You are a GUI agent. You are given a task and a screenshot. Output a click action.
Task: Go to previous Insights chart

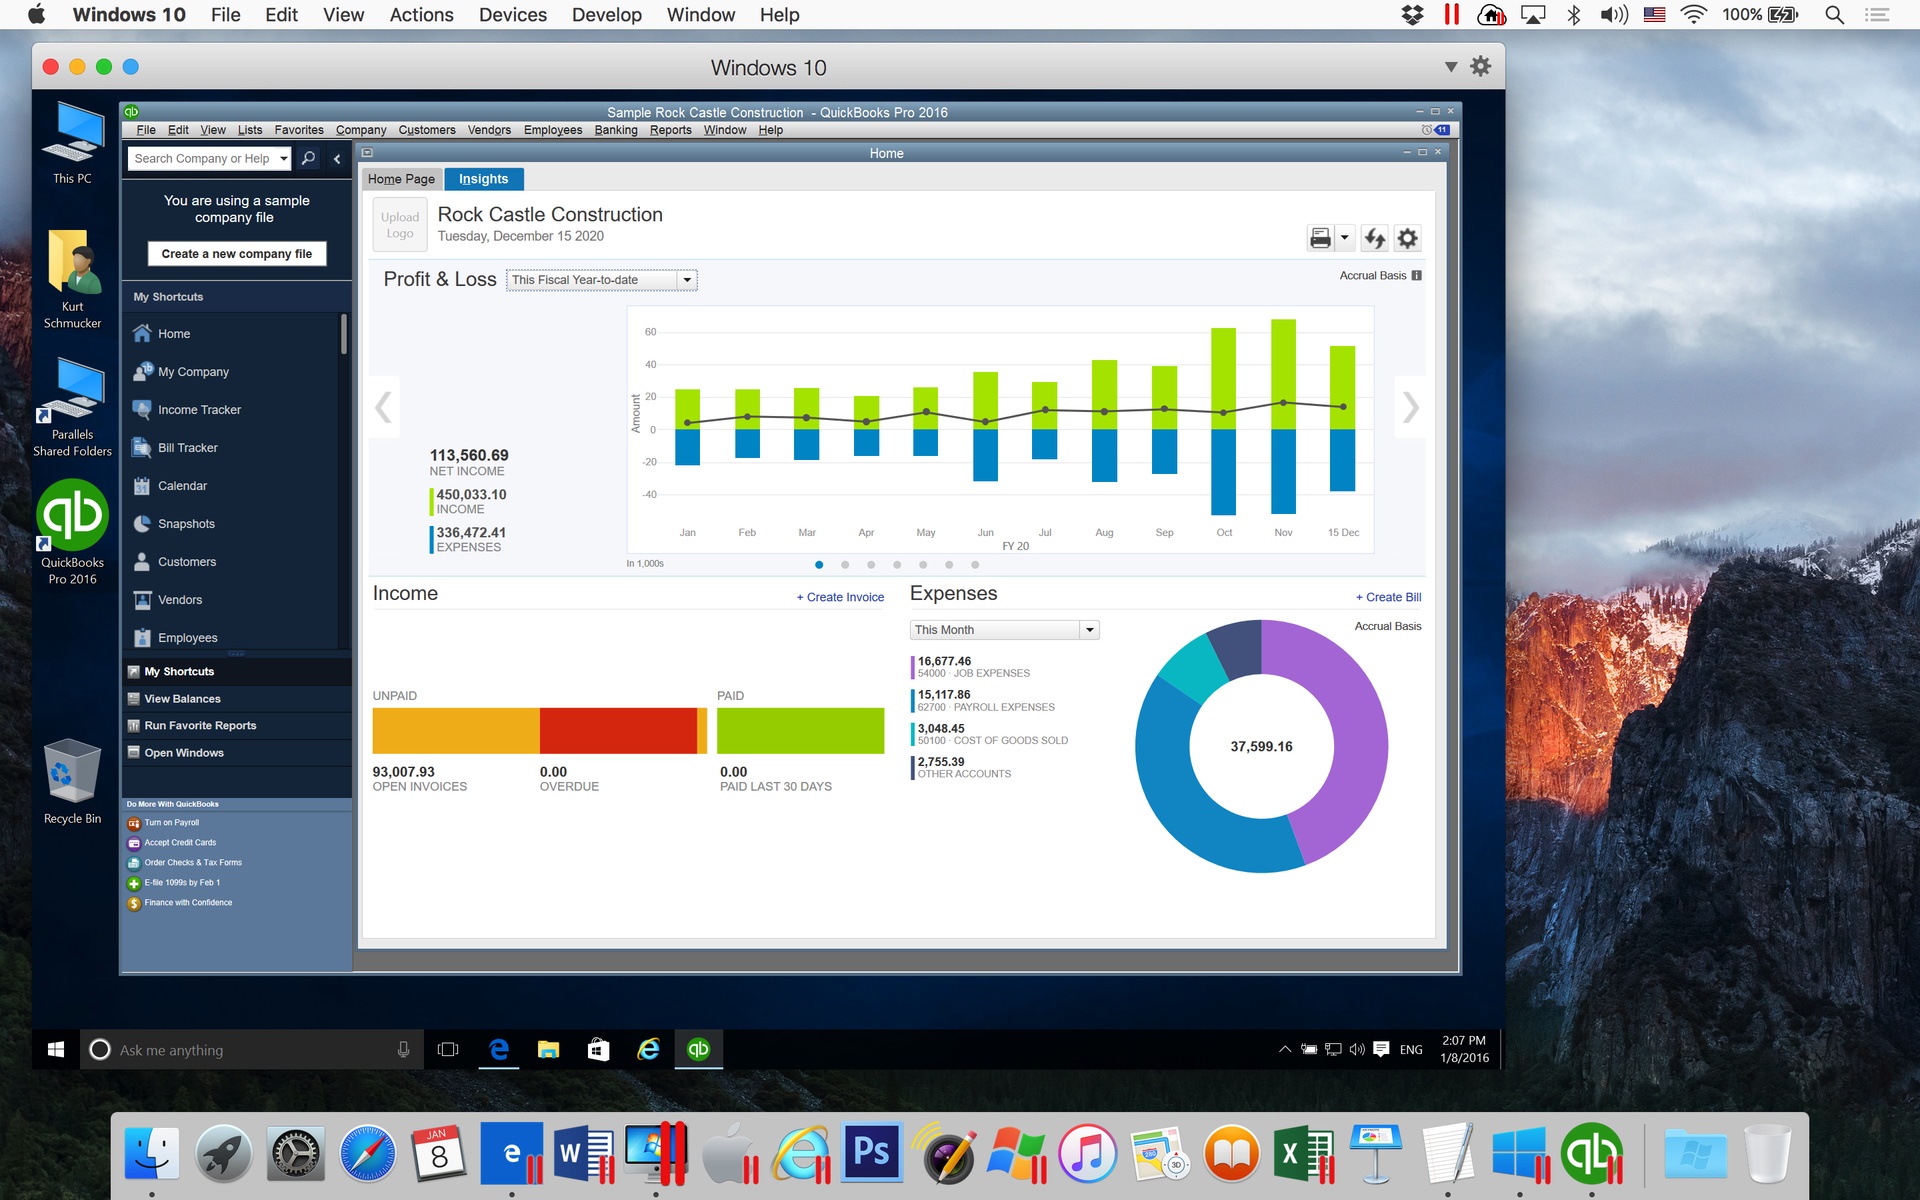[x=383, y=407]
